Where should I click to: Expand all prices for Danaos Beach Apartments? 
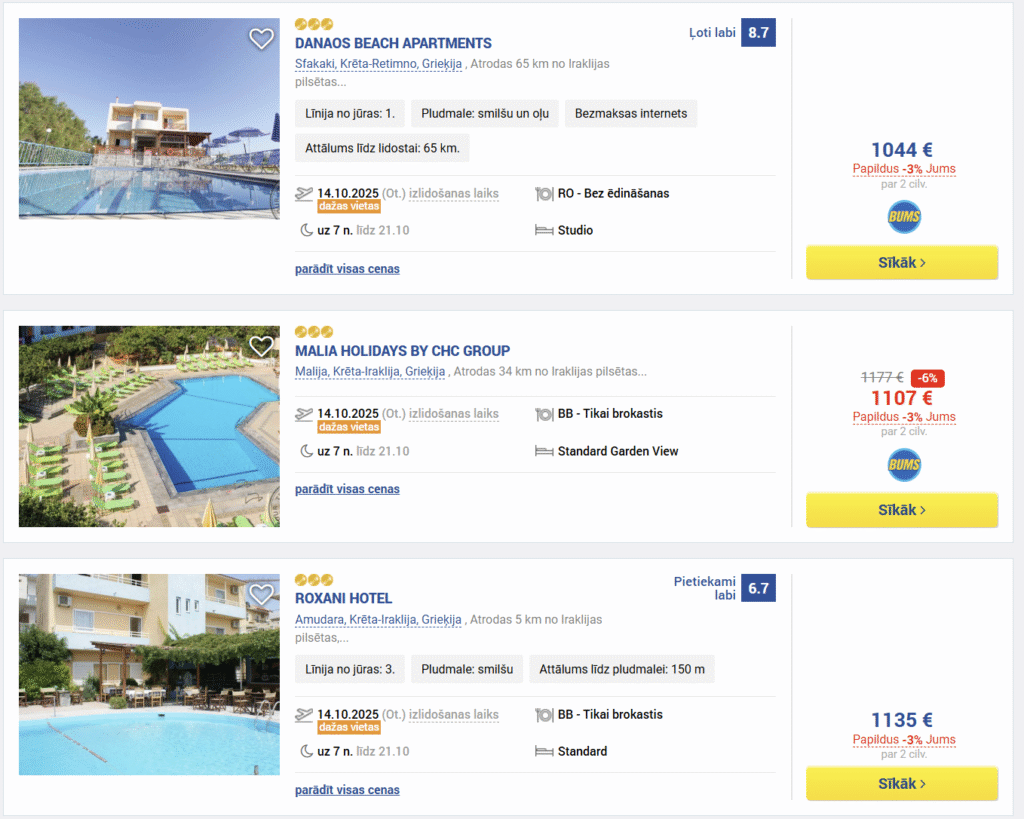[347, 269]
